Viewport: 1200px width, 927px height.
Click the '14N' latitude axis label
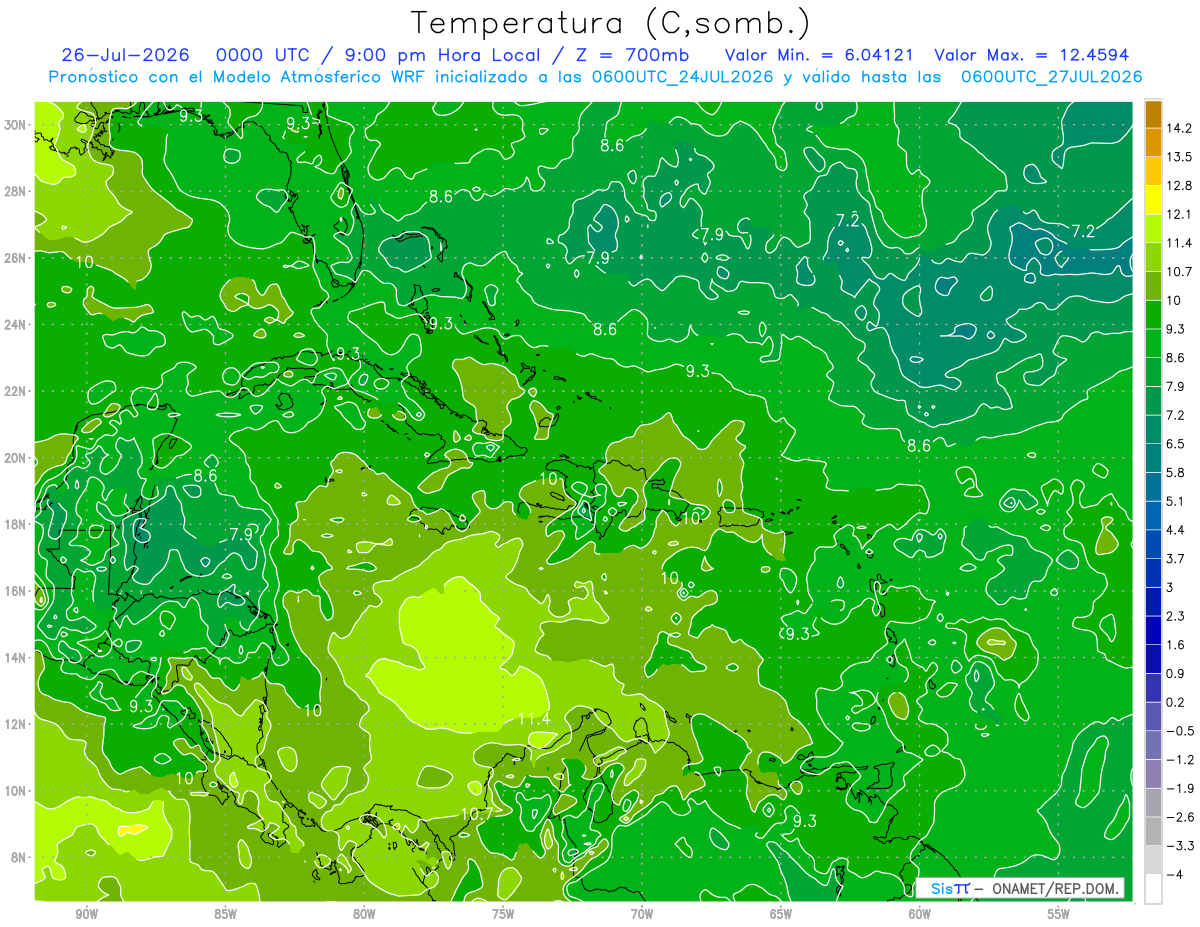click(15, 658)
